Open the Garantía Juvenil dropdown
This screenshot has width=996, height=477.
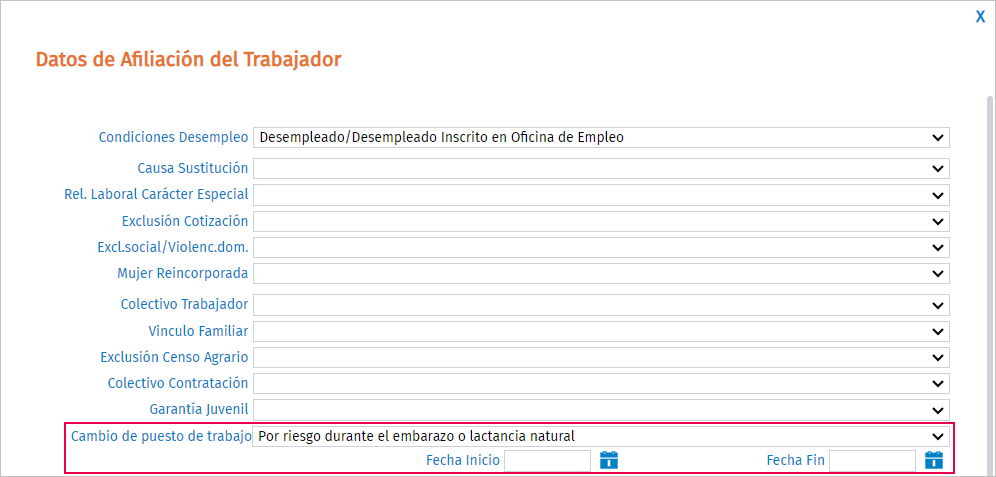pos(601,410)
